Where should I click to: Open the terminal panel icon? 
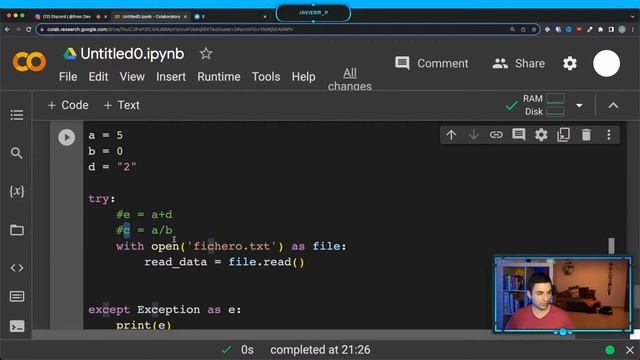17,327
